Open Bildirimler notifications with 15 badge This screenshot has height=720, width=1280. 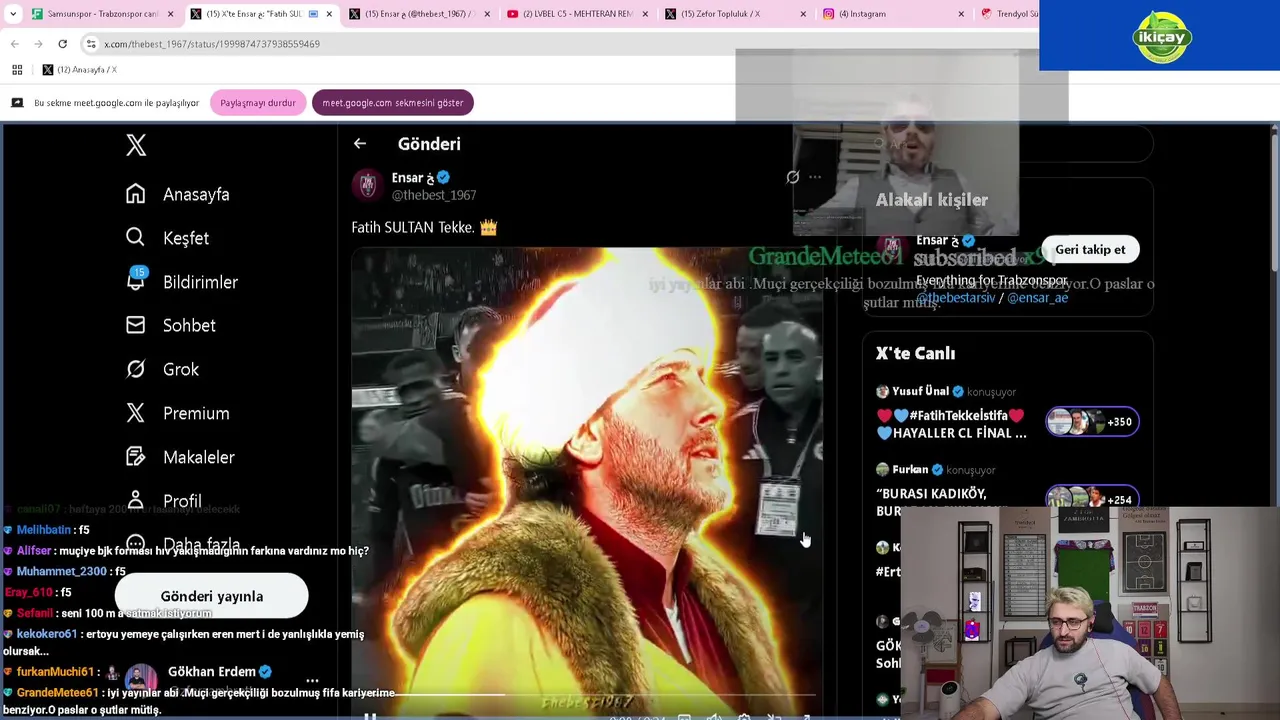pos(182,281)
